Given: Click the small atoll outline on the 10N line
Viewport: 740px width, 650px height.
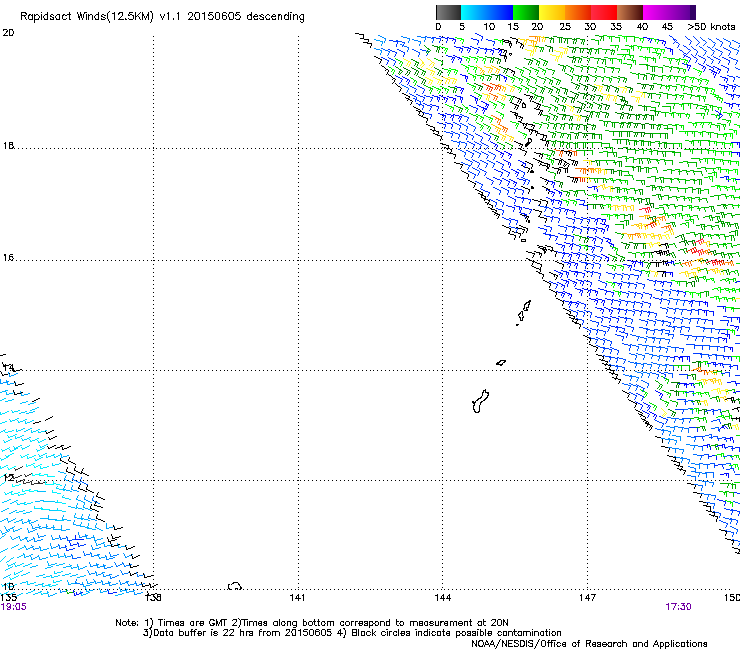Looking at the screenshot, I should pos(235,586).
